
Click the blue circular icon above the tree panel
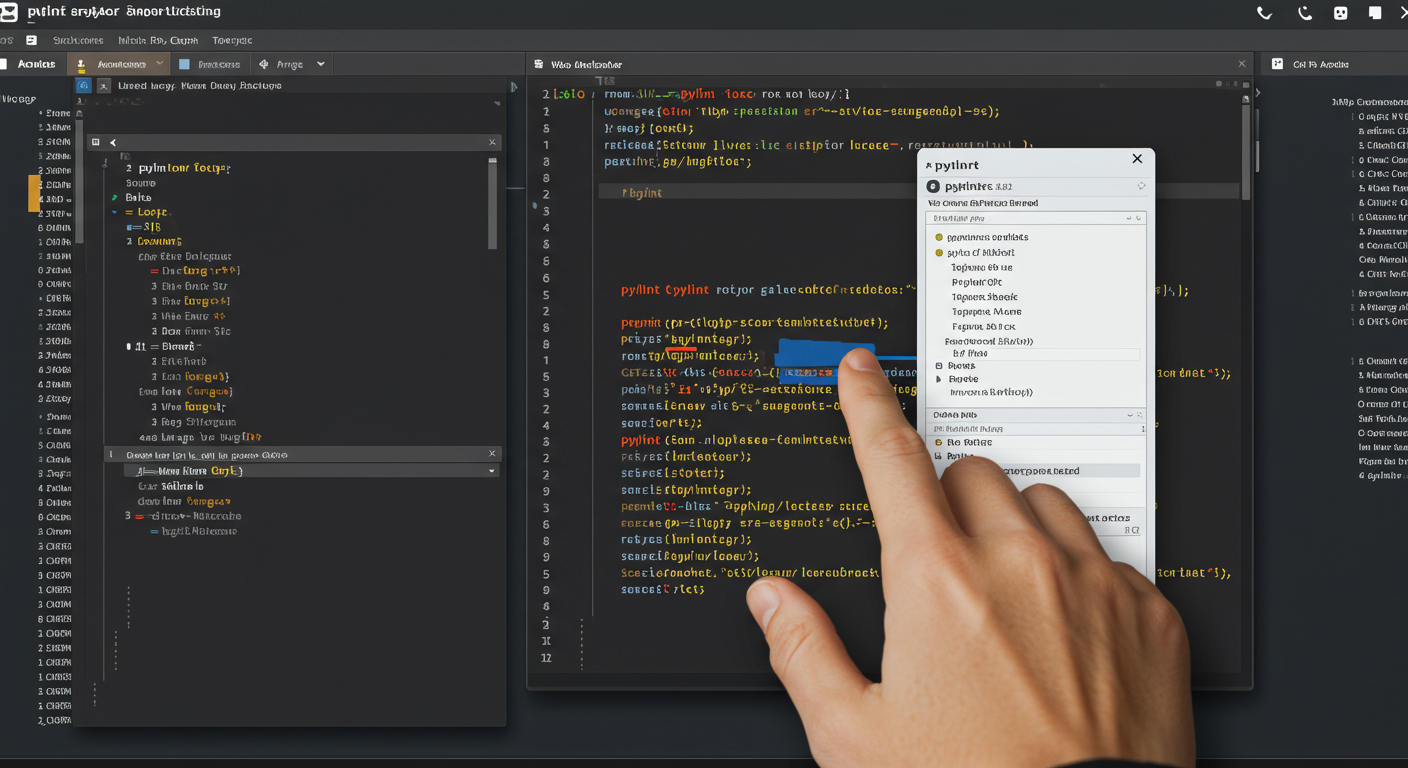(84, 86)
